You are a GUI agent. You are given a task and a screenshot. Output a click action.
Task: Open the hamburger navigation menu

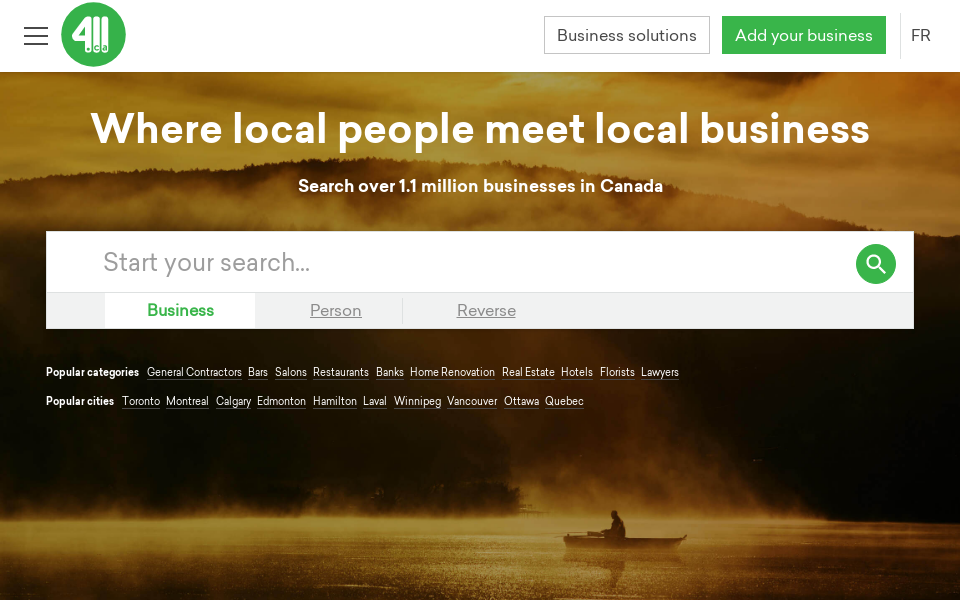[36, 36]
